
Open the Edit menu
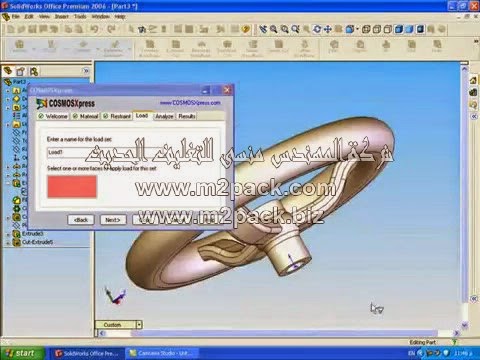tap(29, 16)
